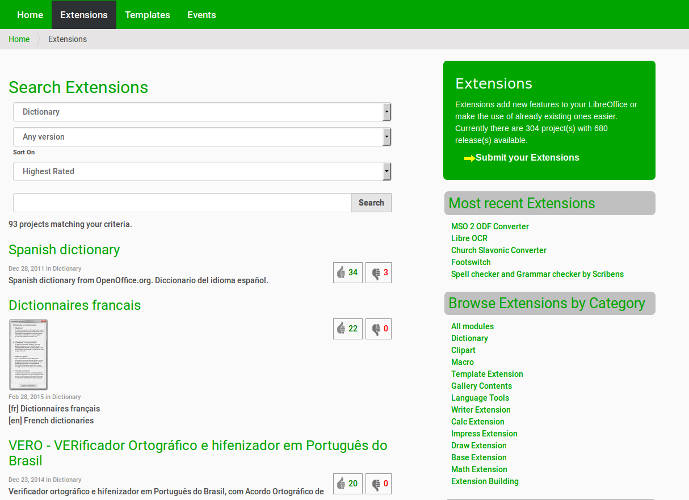Open Spell checker and Grammar checker by Scribens
This screenshot has width=689, height=500.
click(x=537, y=274)
